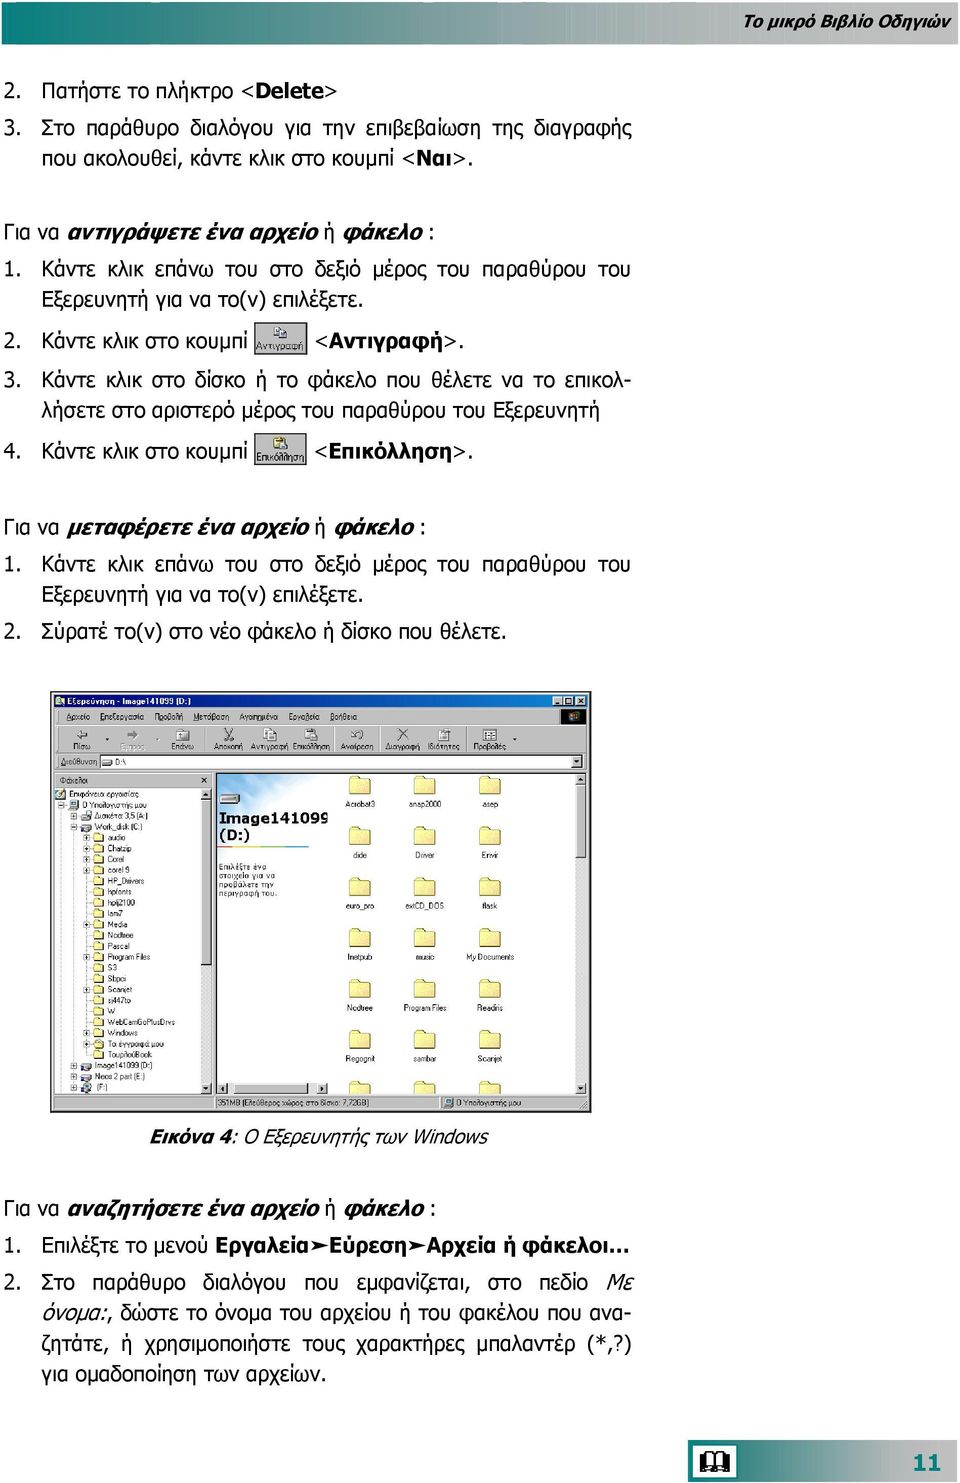The height and width of the screenshot is (1483, 960).
Task: Select the music folder icon
Action: [425, 938]
